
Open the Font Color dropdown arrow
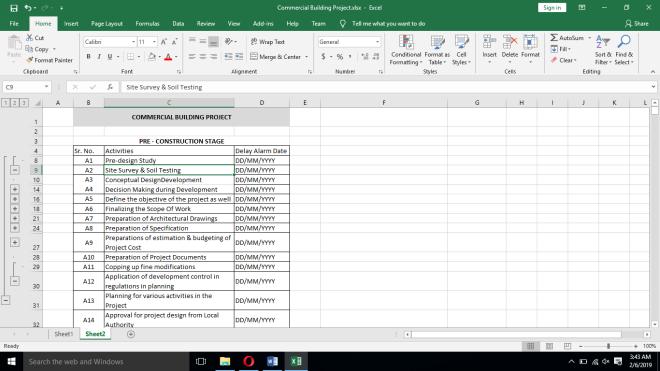coord(176,57)
